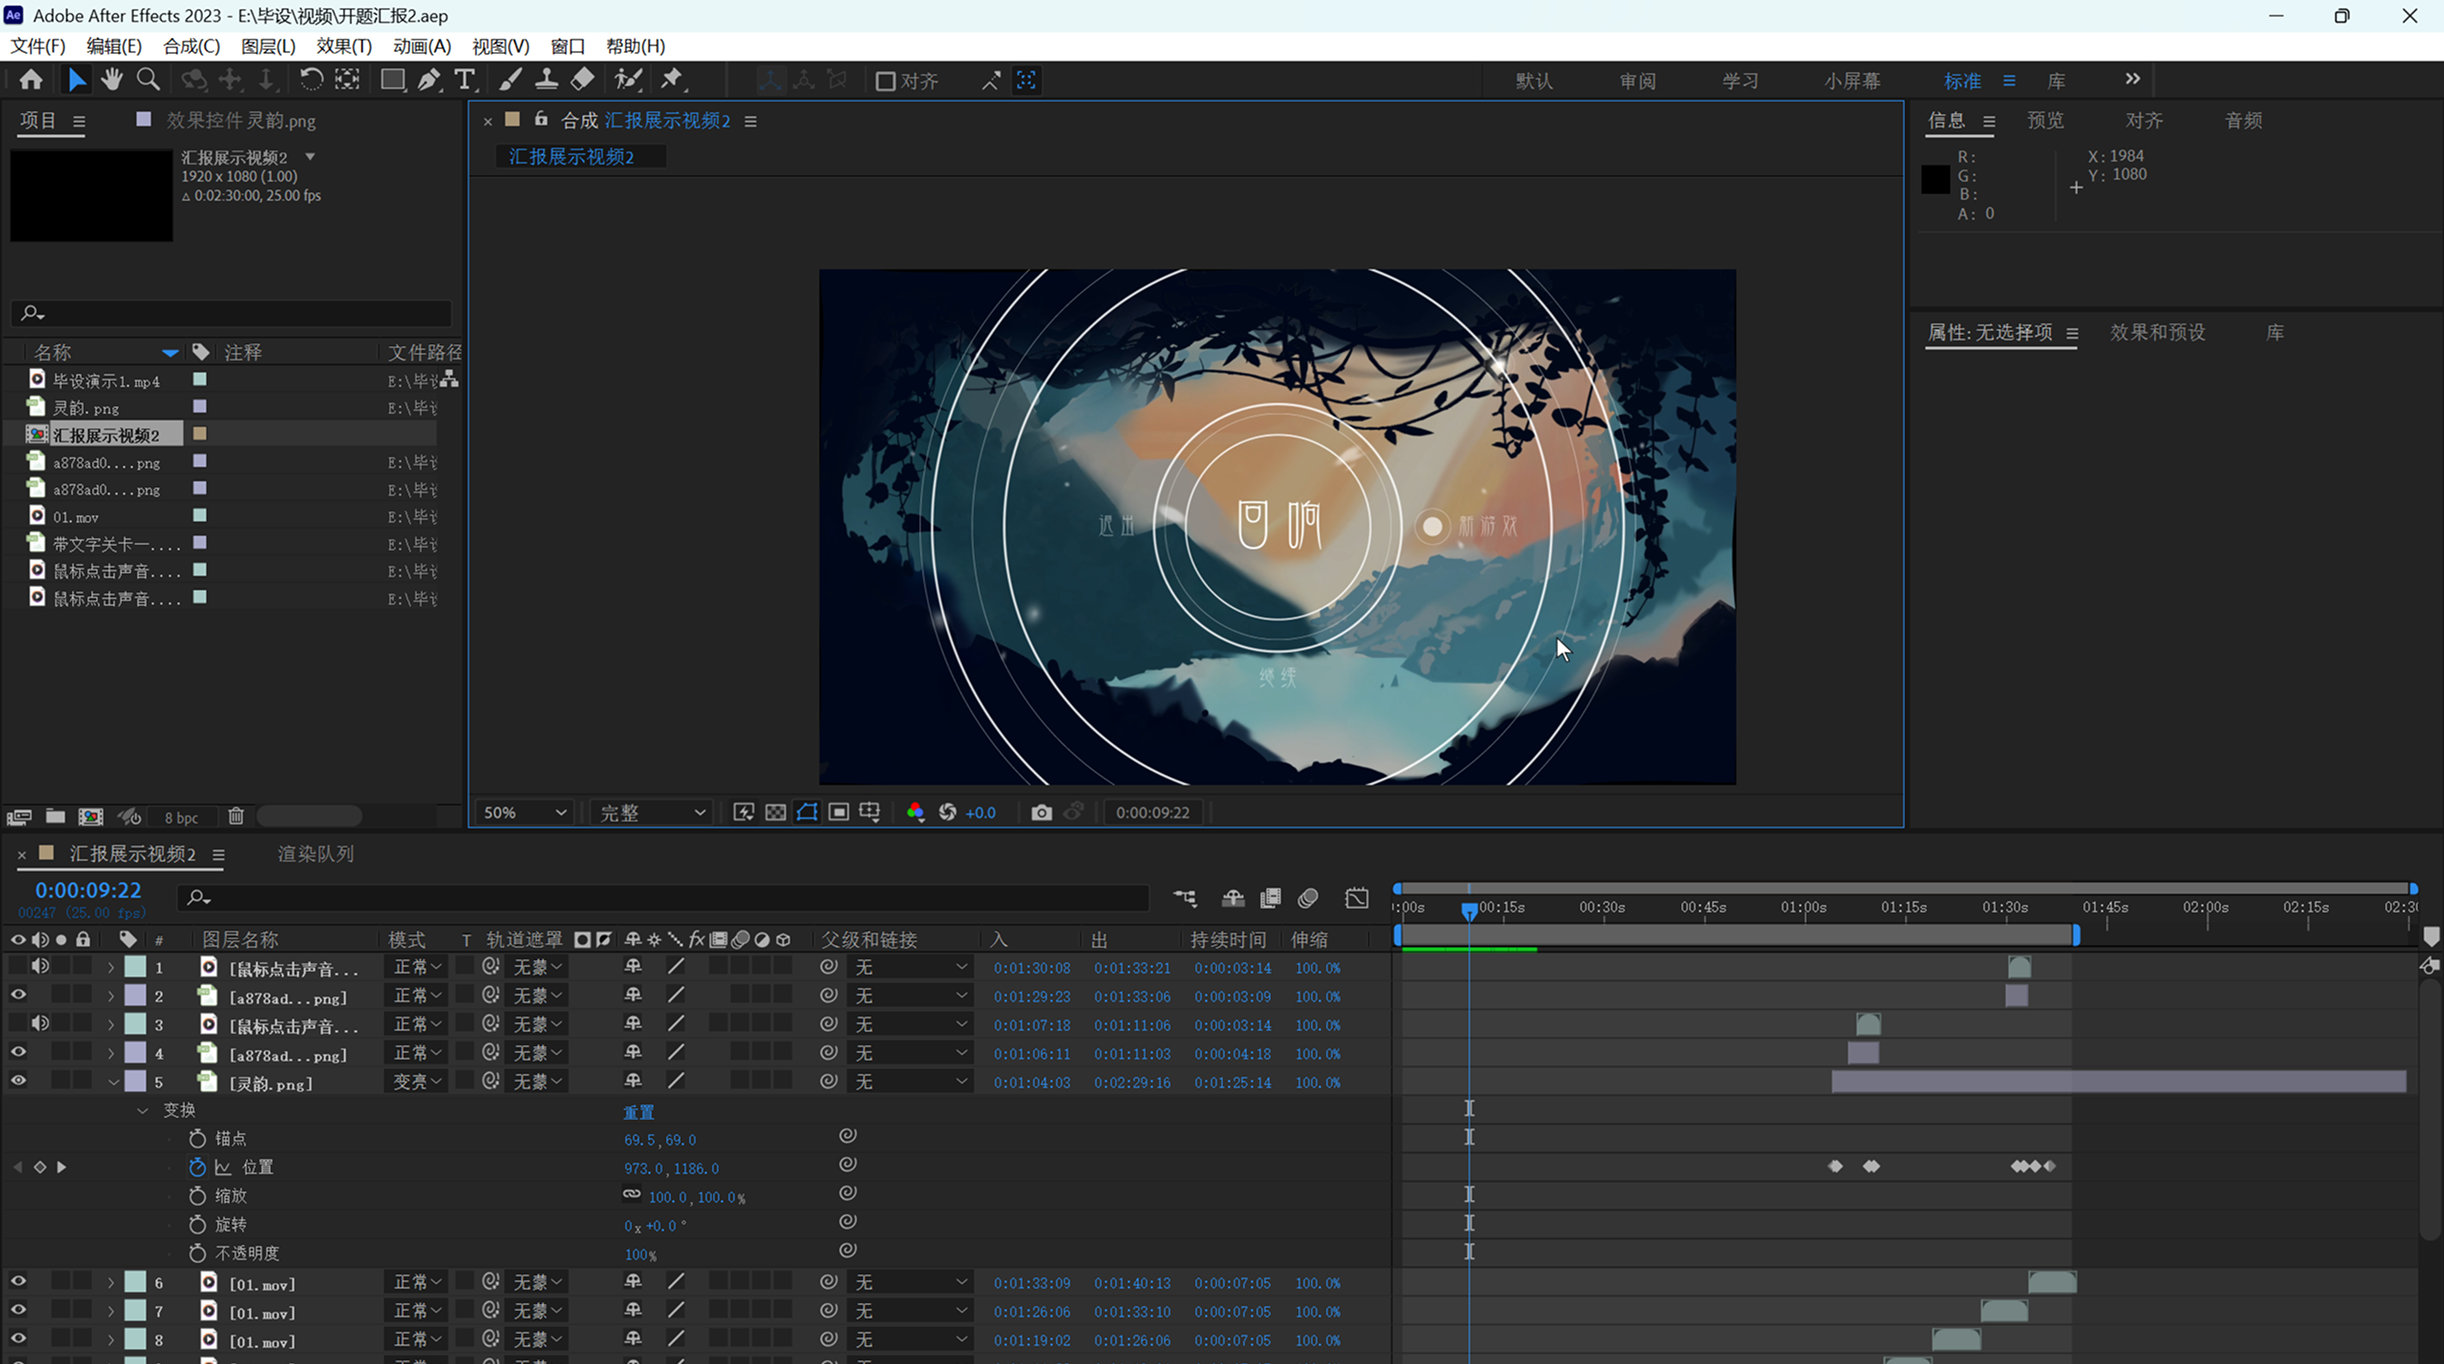Select the Horizontal Type tool
This screenshot has width=2444, height=1364.
[465, 80]
